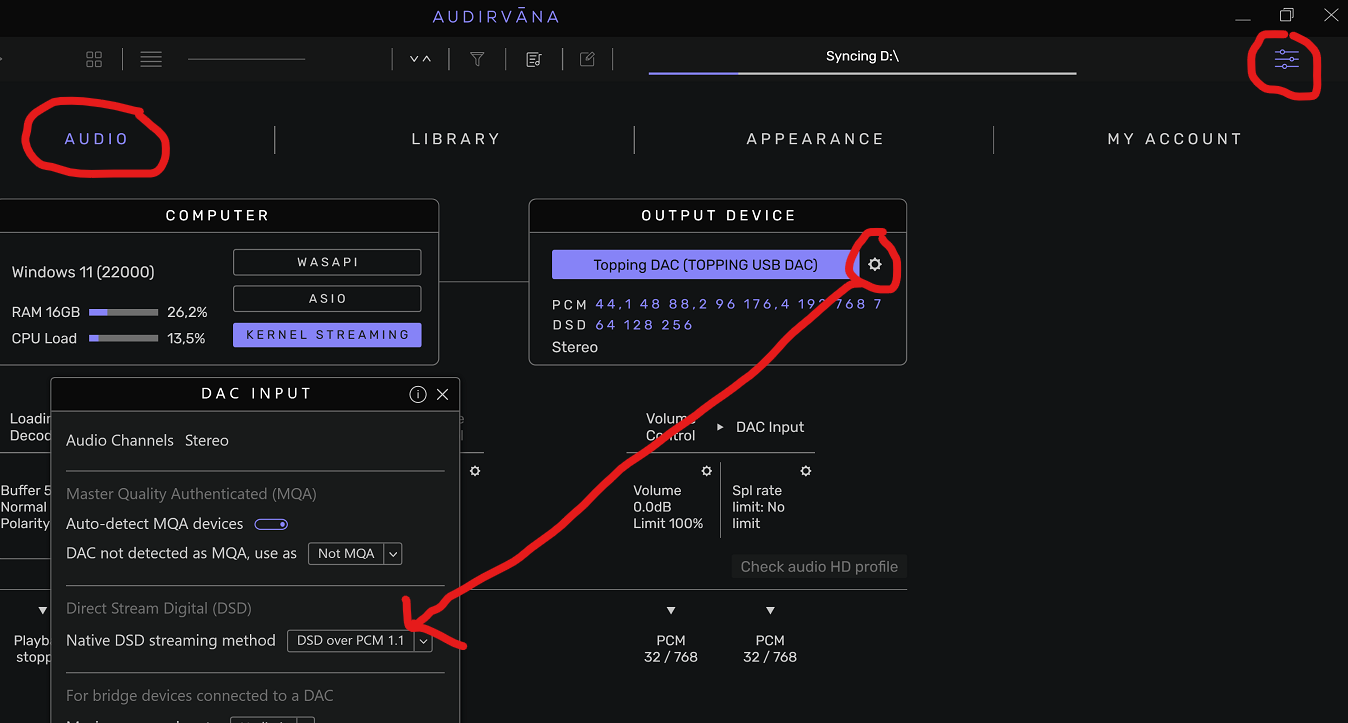The width and height of the screenshot is (1348, 723).
Task: Switch to grid view layout
Action: (94, 60)
